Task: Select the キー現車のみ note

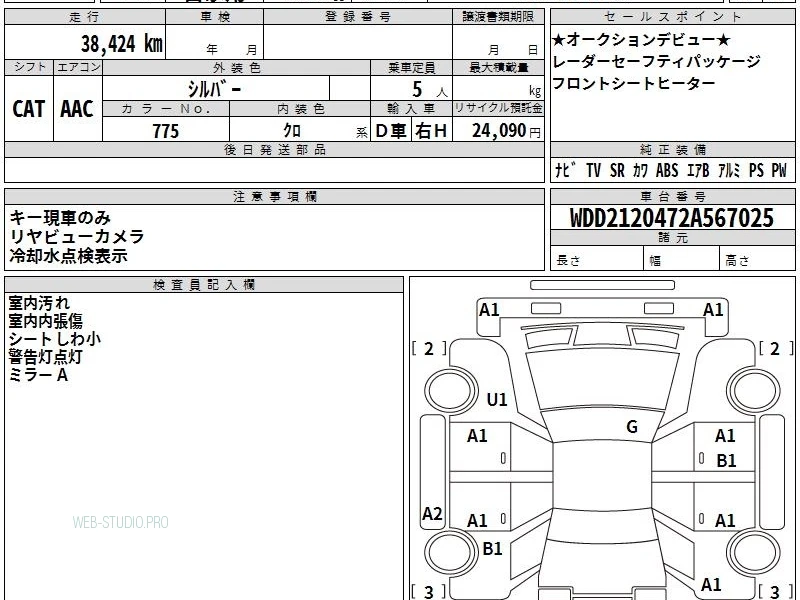Action: pos(60,218)
